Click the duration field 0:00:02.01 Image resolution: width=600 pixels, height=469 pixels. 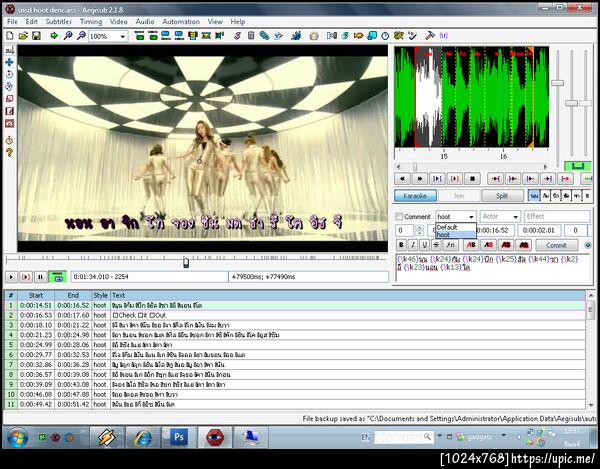(x=539, y=230)
